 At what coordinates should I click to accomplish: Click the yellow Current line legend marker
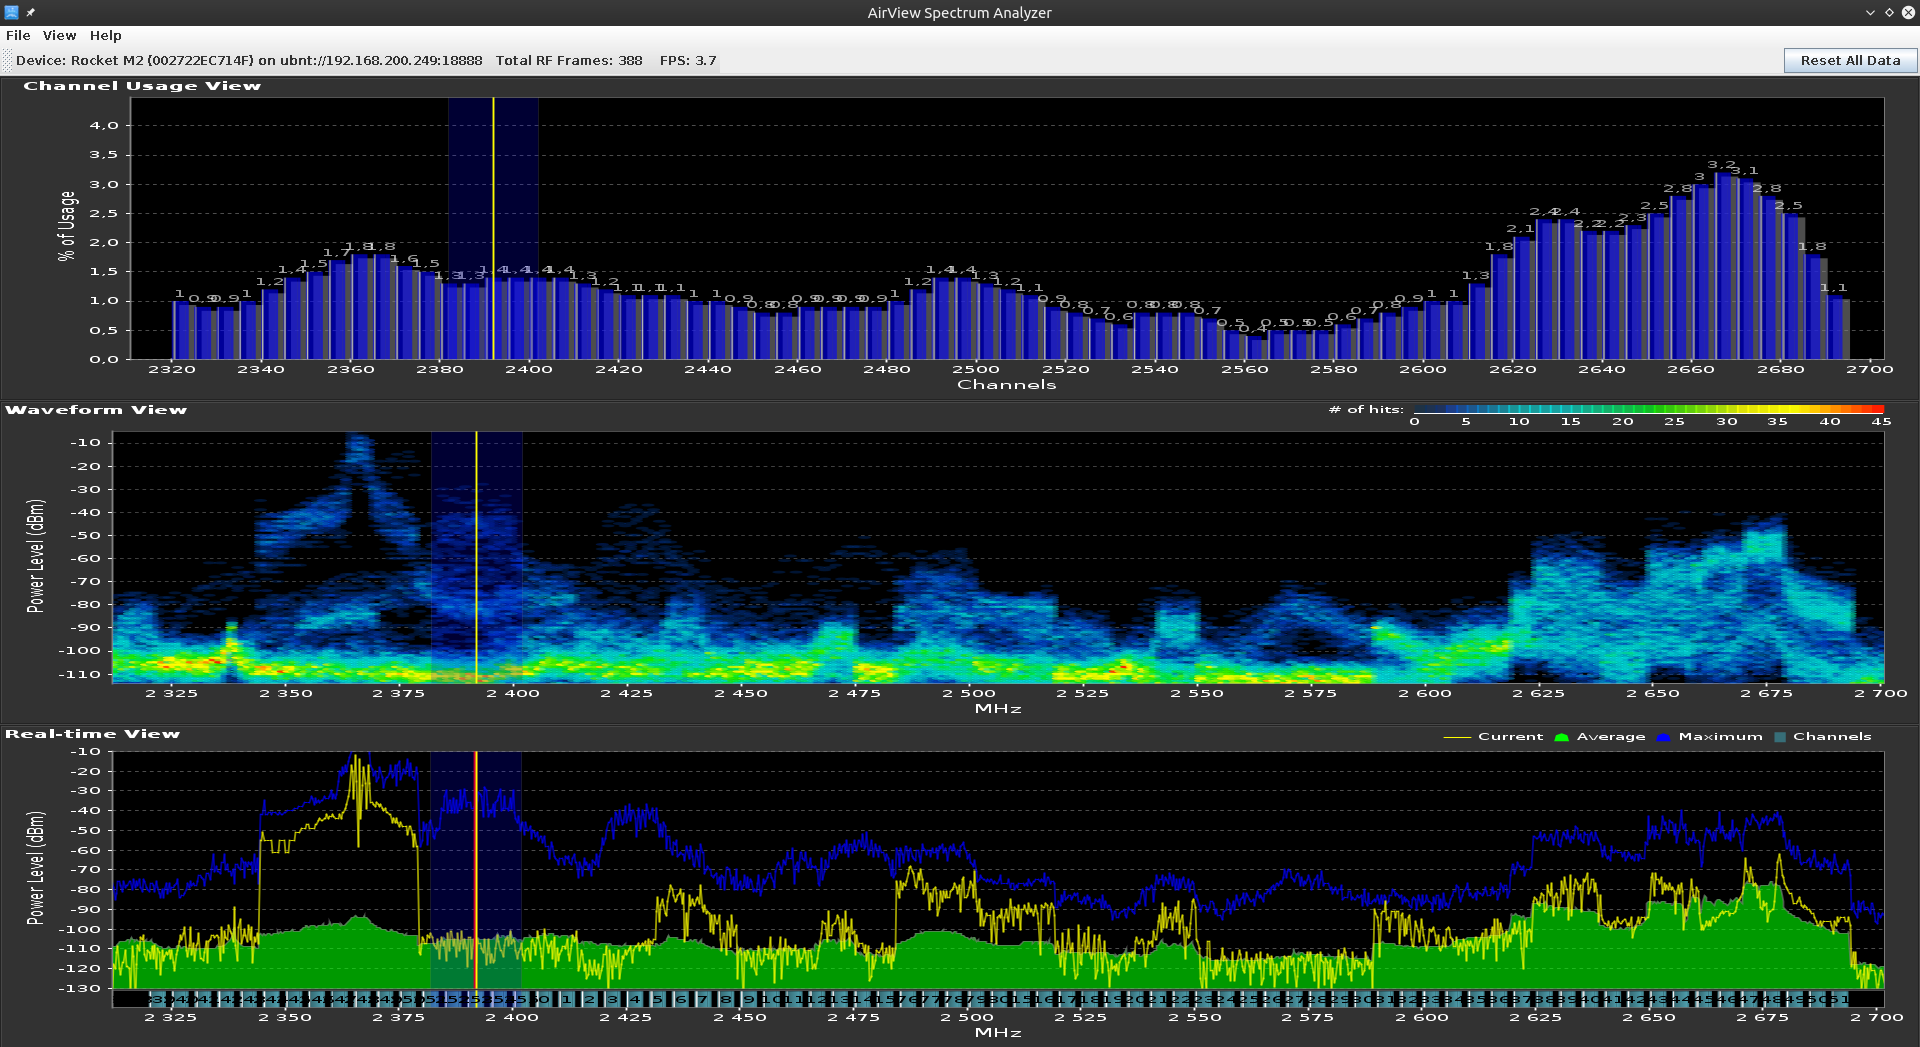(1457, 737)
